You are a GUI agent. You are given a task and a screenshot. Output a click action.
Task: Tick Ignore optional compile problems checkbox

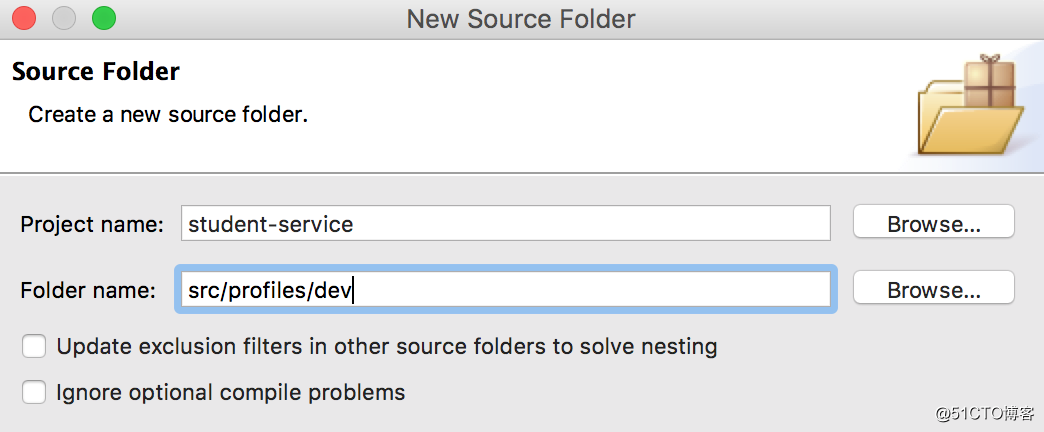[x=34, y=392]
